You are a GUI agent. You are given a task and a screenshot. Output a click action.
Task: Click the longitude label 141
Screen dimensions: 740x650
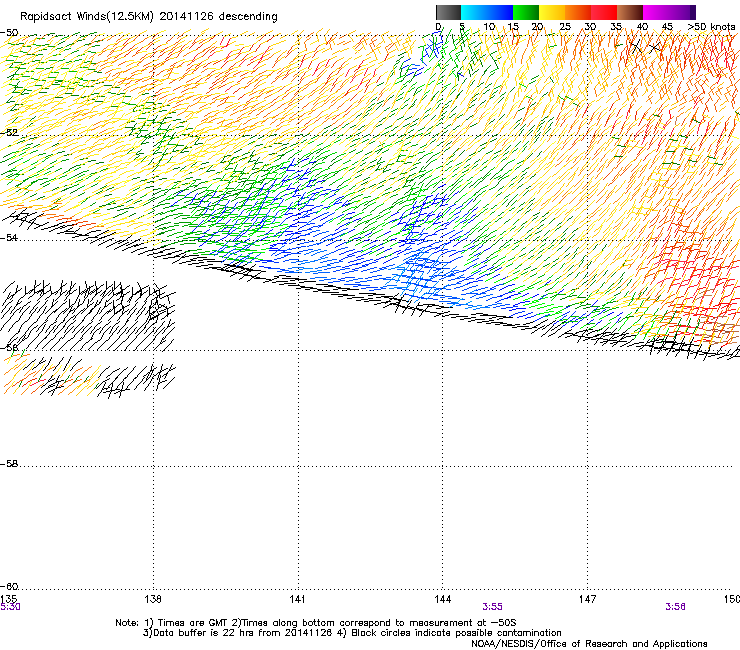(x=297, y=599)
